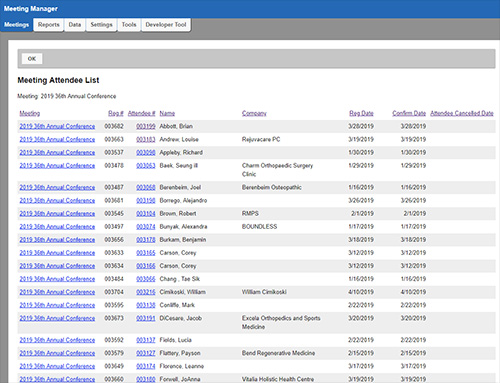The width and height of the screenshot is (500, 383).
Task: Sort by the Company column header
Action: pyautogui.click(x=254, y=113)
